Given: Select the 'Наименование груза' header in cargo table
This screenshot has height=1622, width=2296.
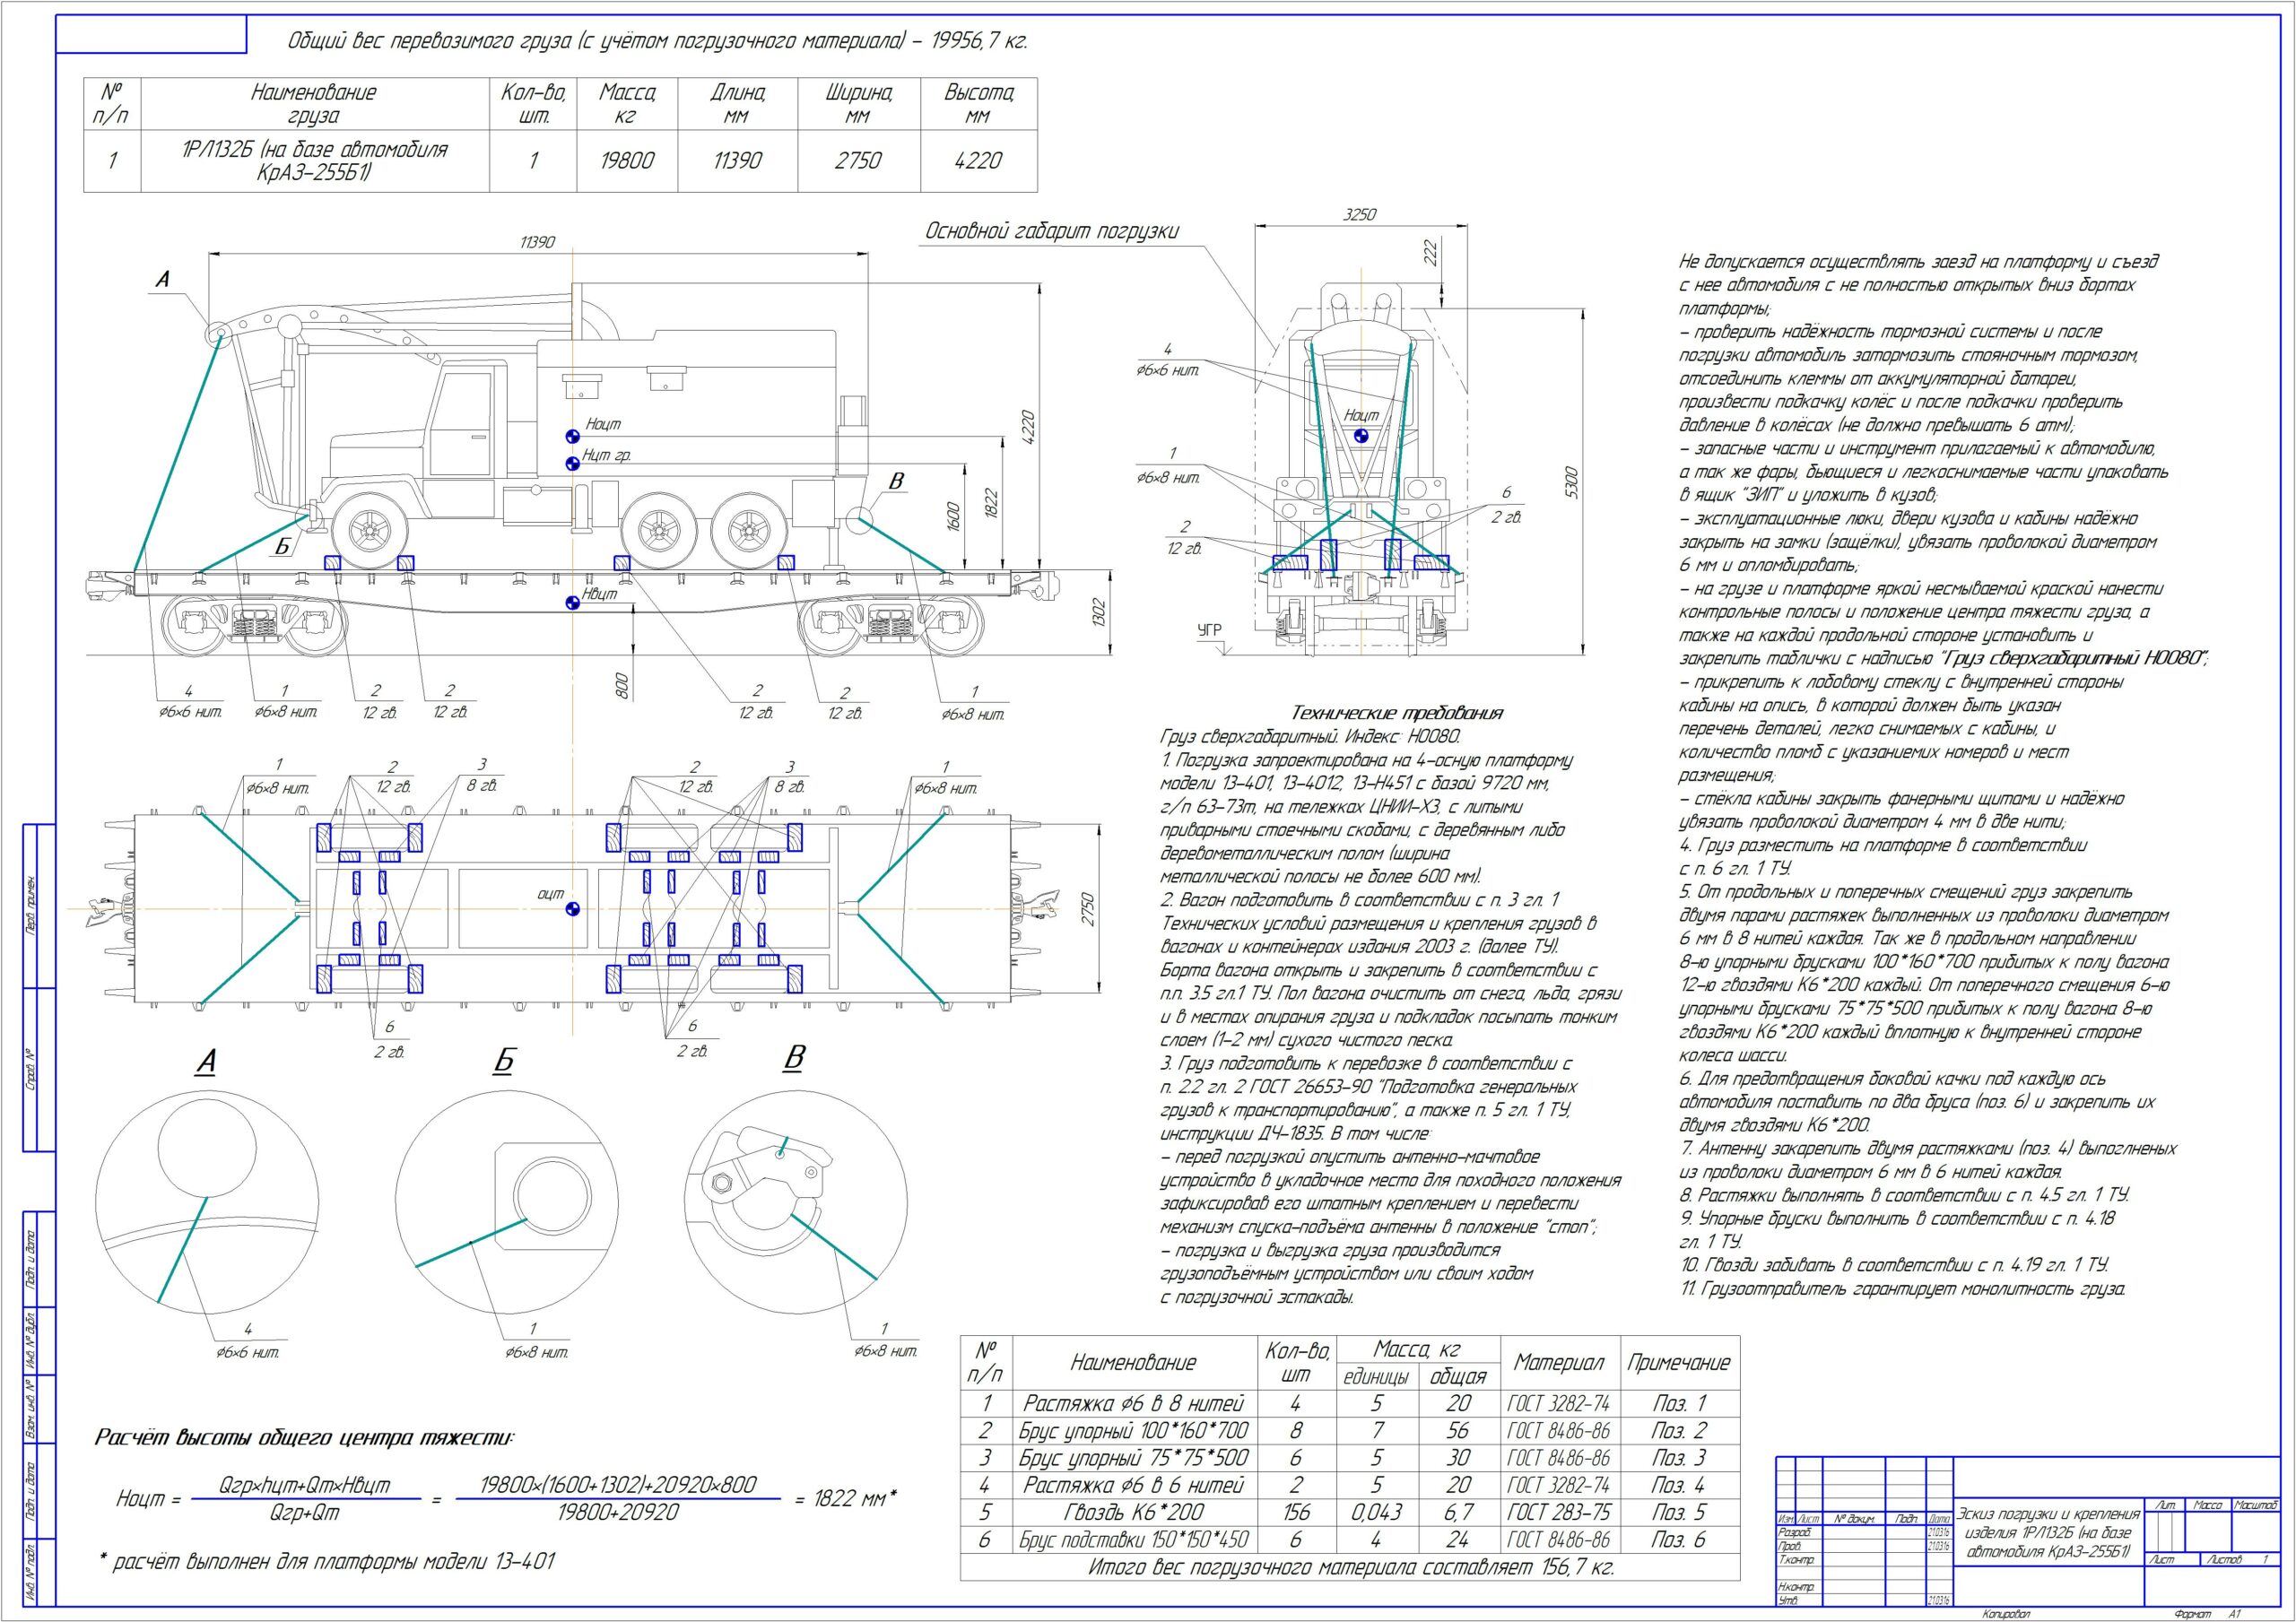Looking at the screenshot, I should [x=313, y=104].
